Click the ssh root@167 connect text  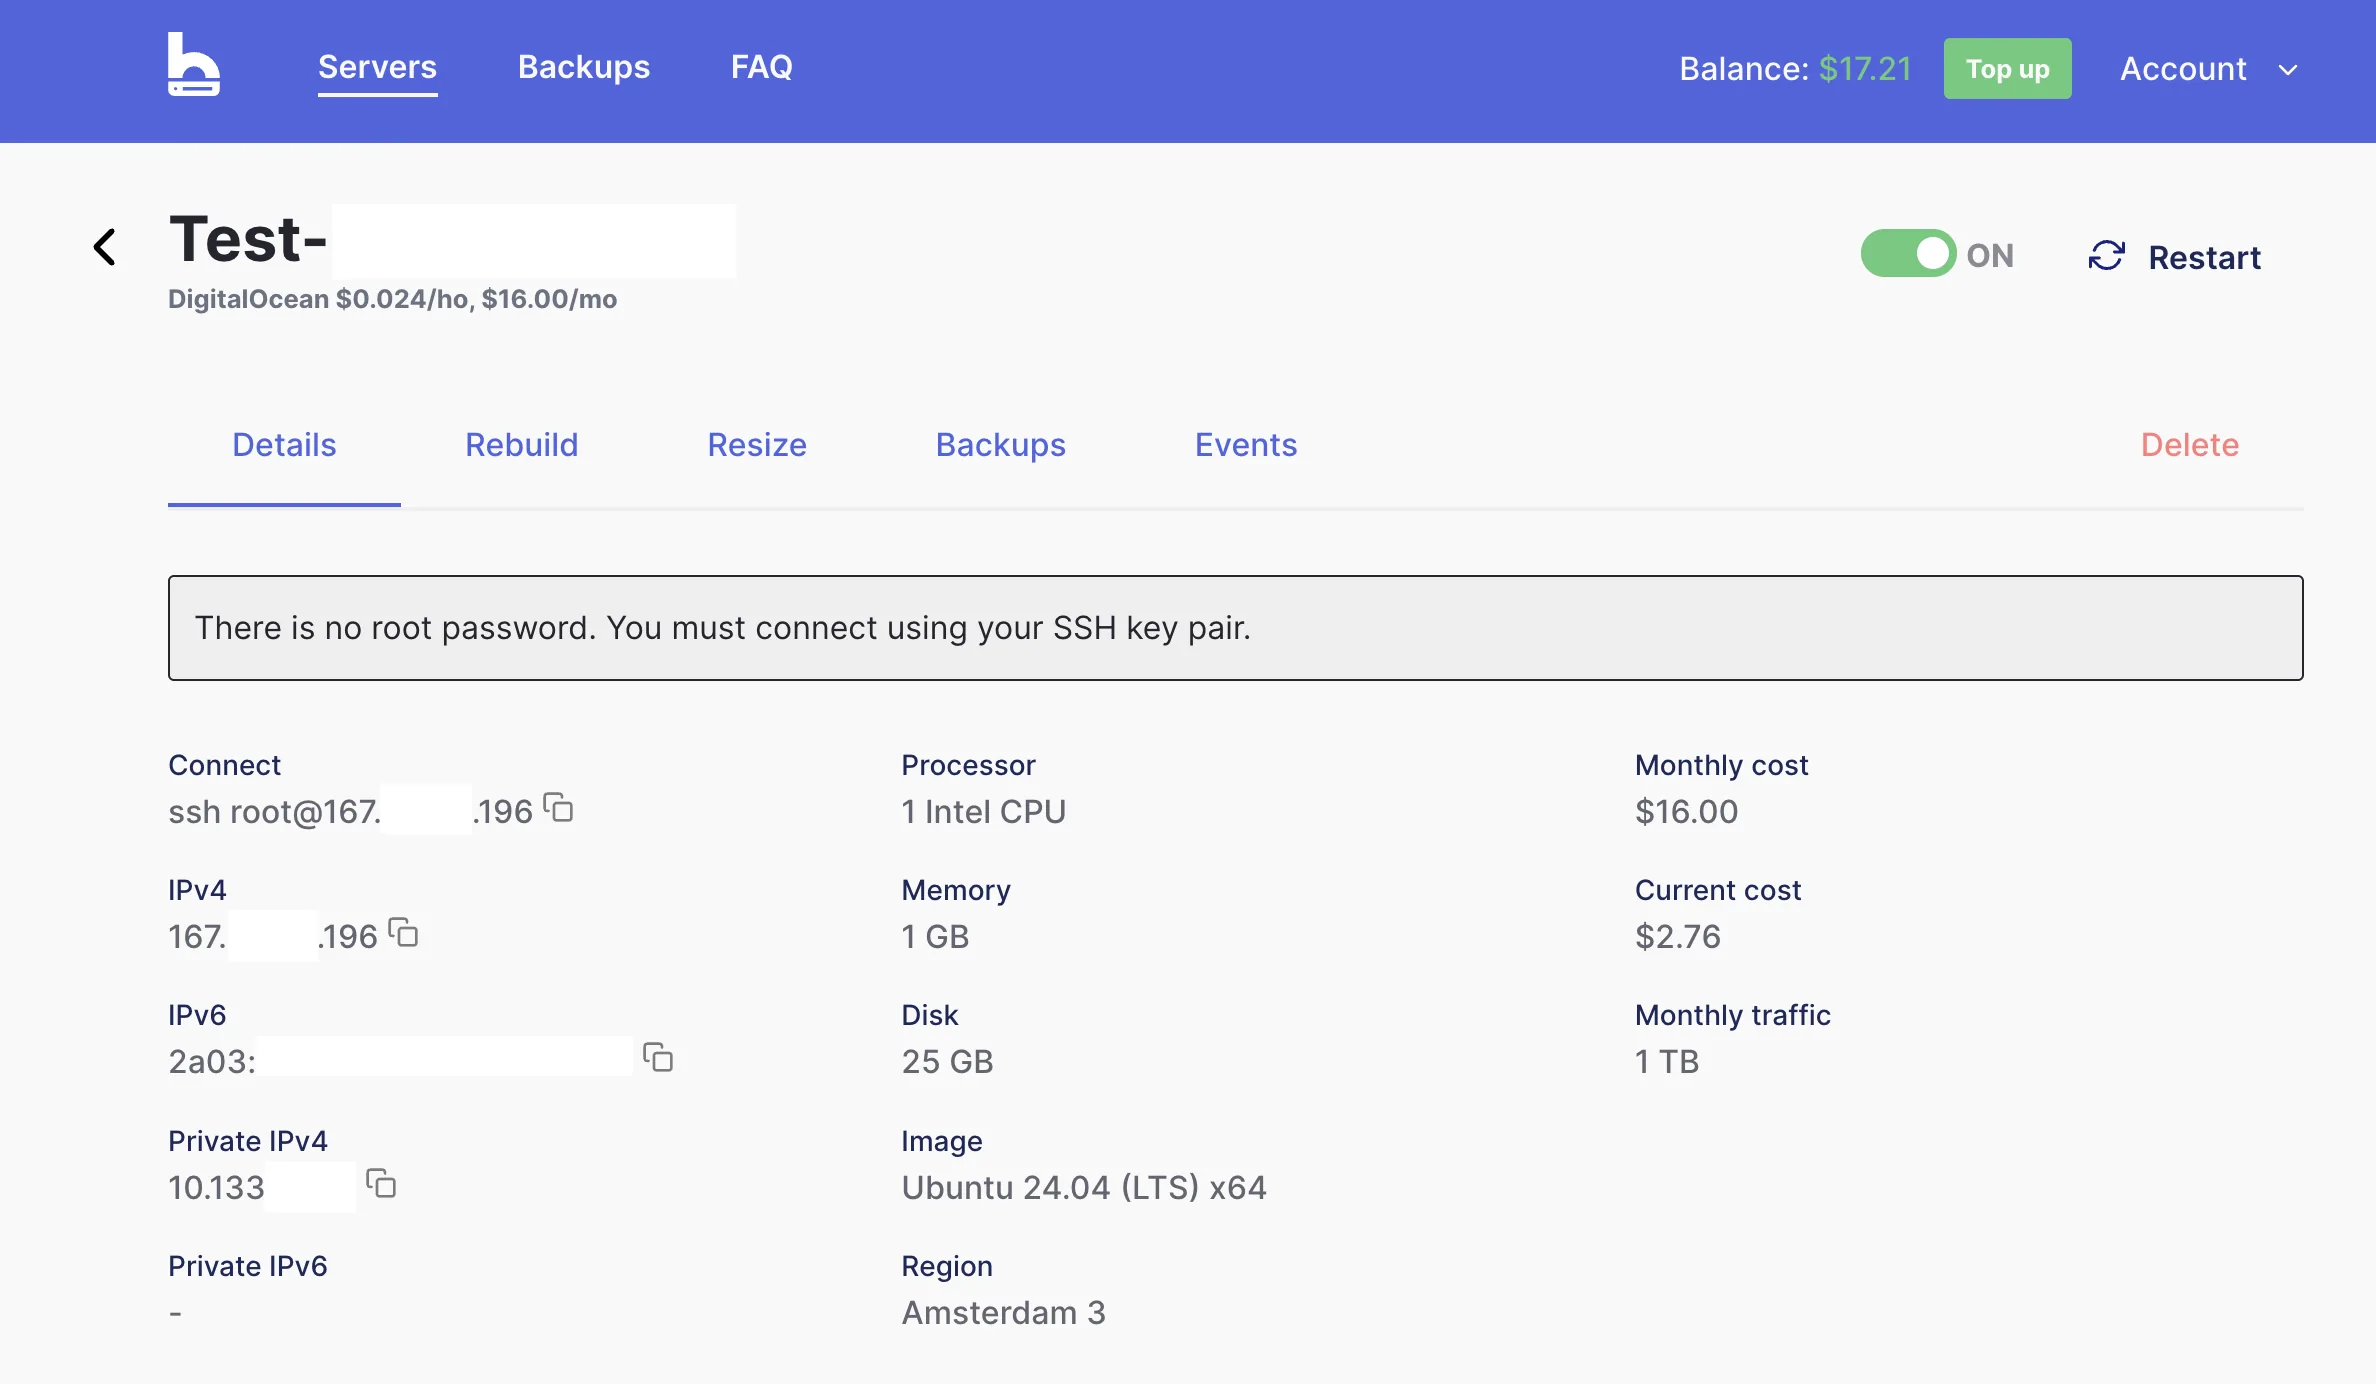click(x=274, y=811)
